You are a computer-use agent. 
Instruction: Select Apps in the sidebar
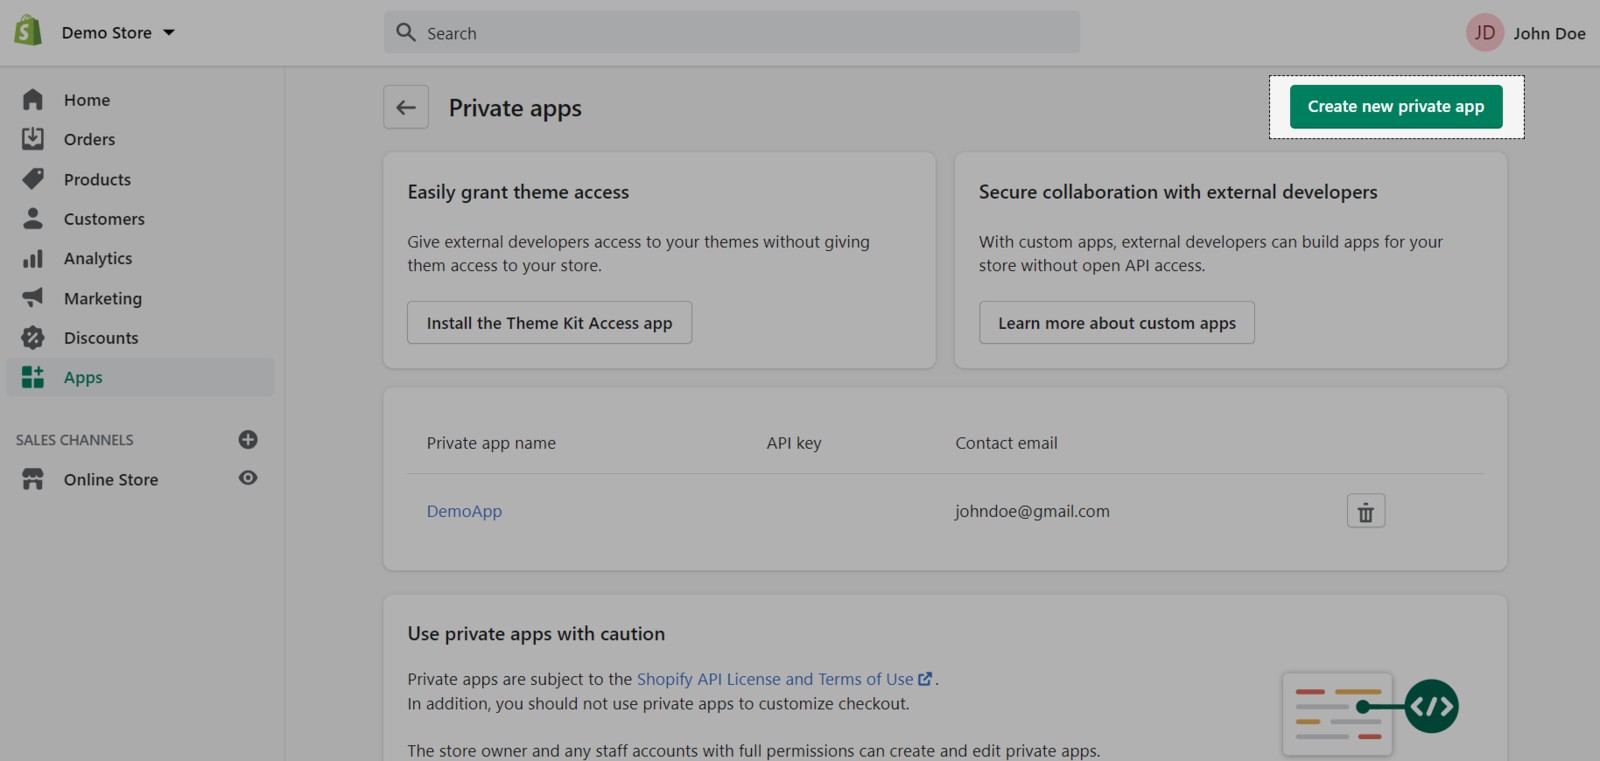(x=83, y=378)
